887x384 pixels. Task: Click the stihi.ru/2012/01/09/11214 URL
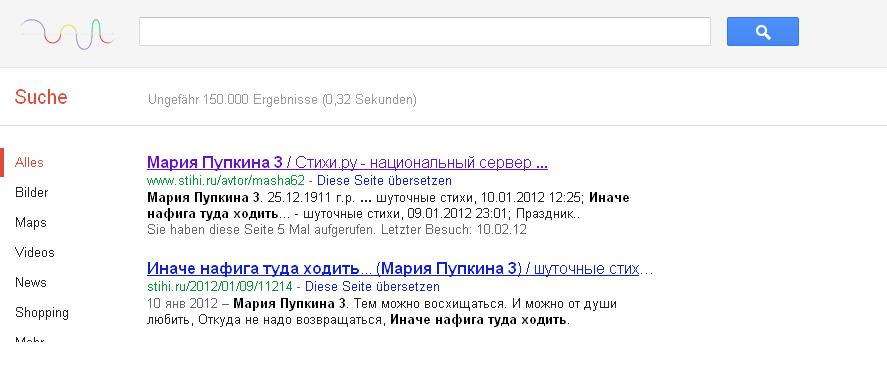[x=219, y=286]
